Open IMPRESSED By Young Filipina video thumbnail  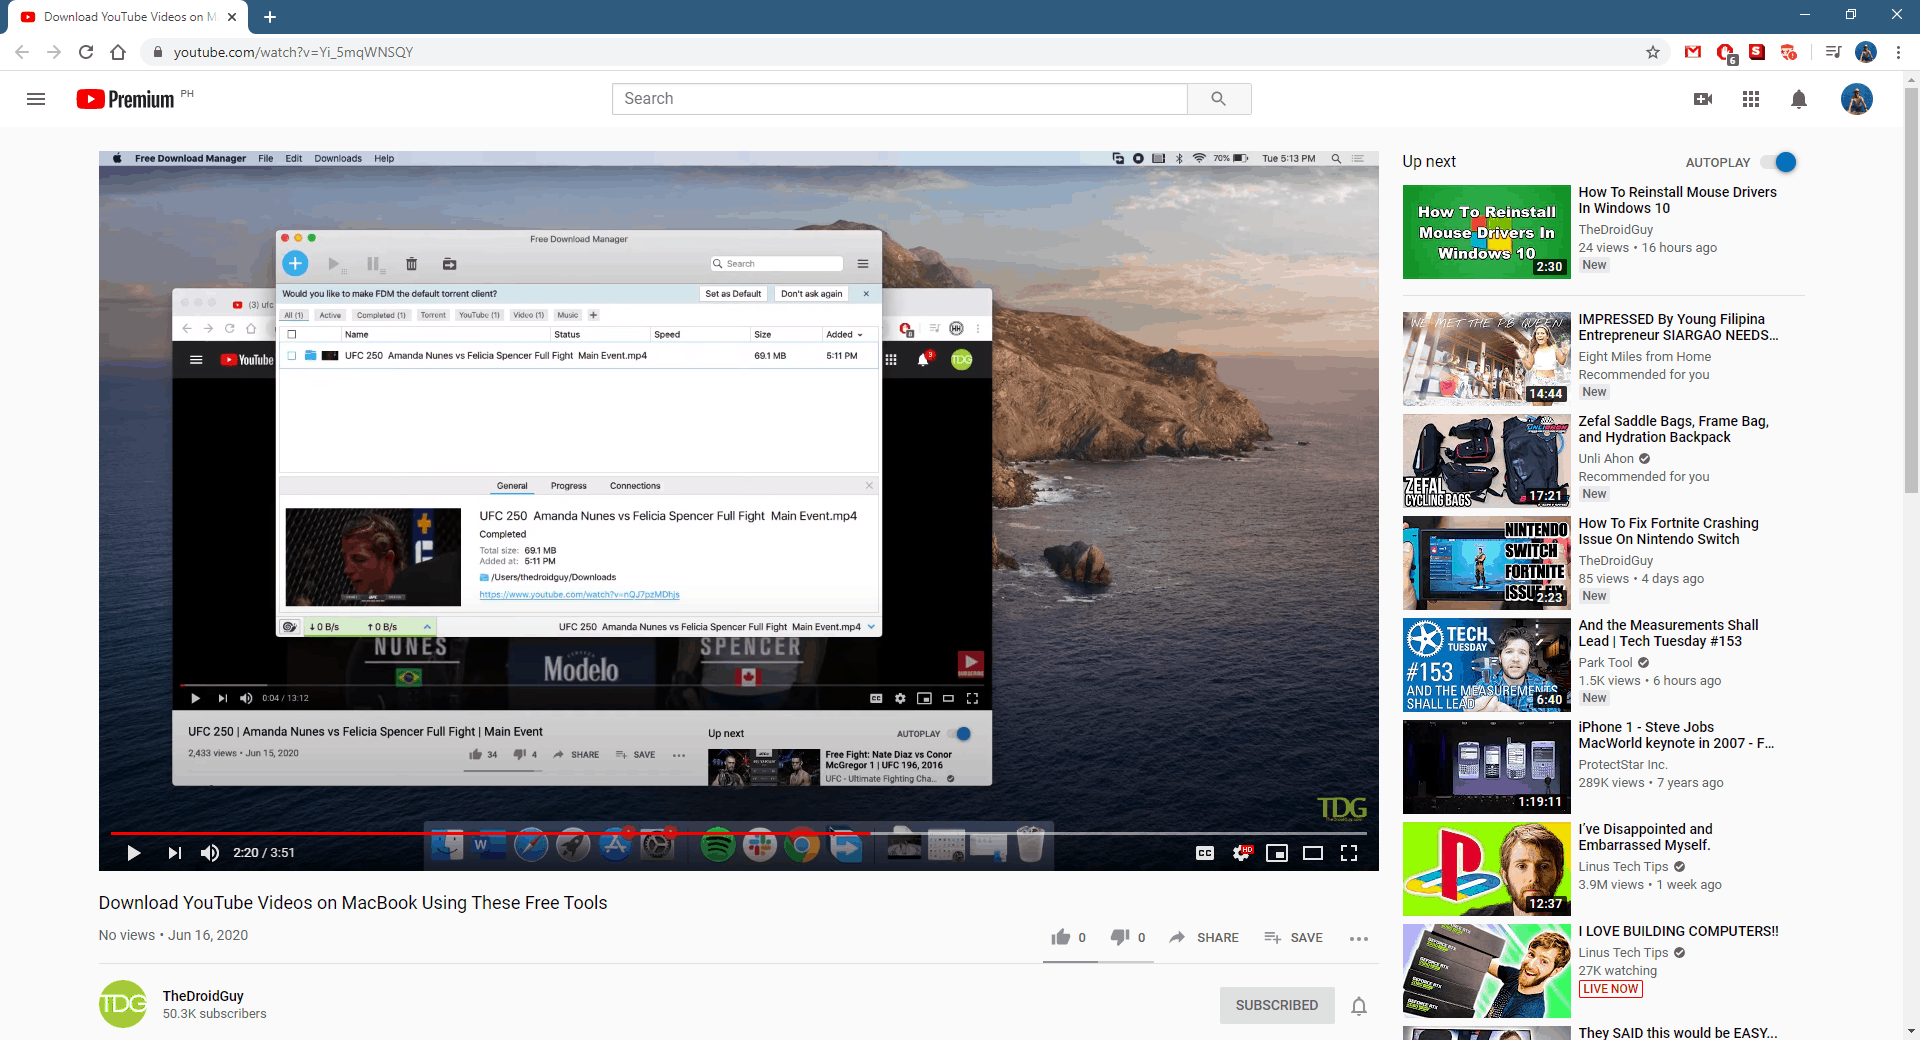tap(1486, 359)
